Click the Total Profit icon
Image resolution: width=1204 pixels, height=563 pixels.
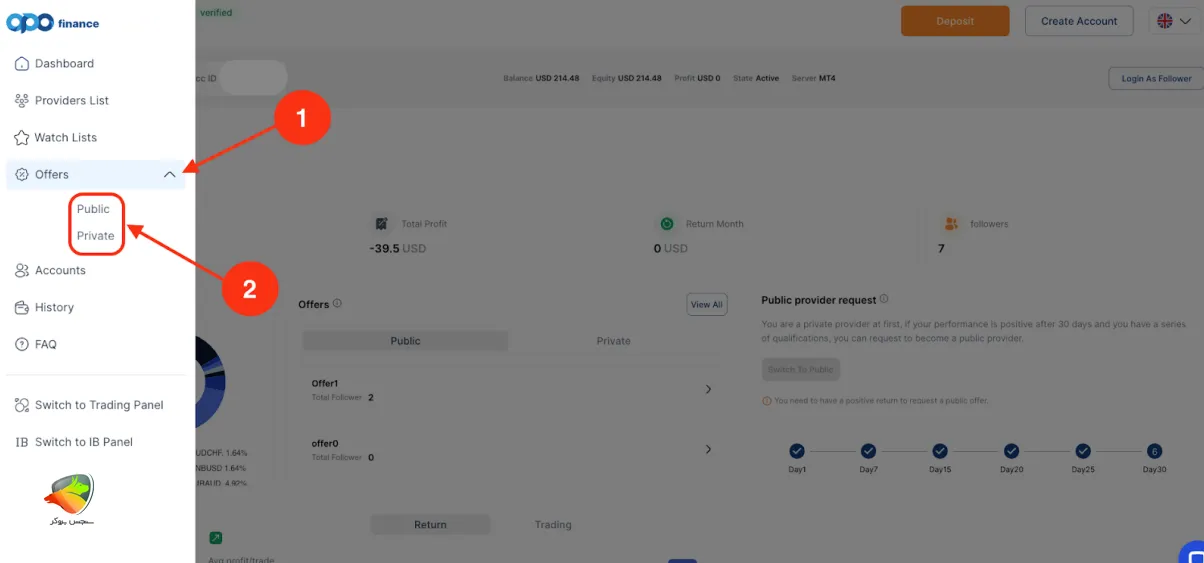point(381,224)
